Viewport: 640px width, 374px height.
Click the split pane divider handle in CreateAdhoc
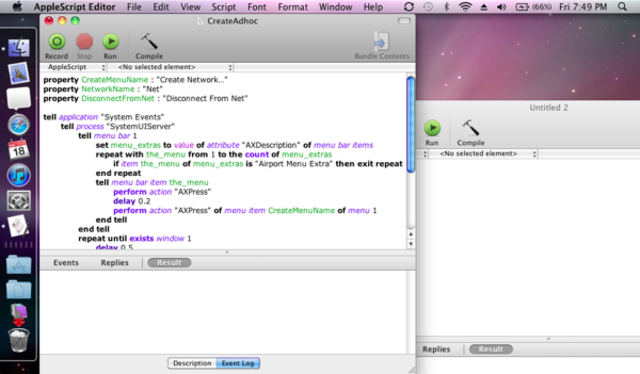227,252
